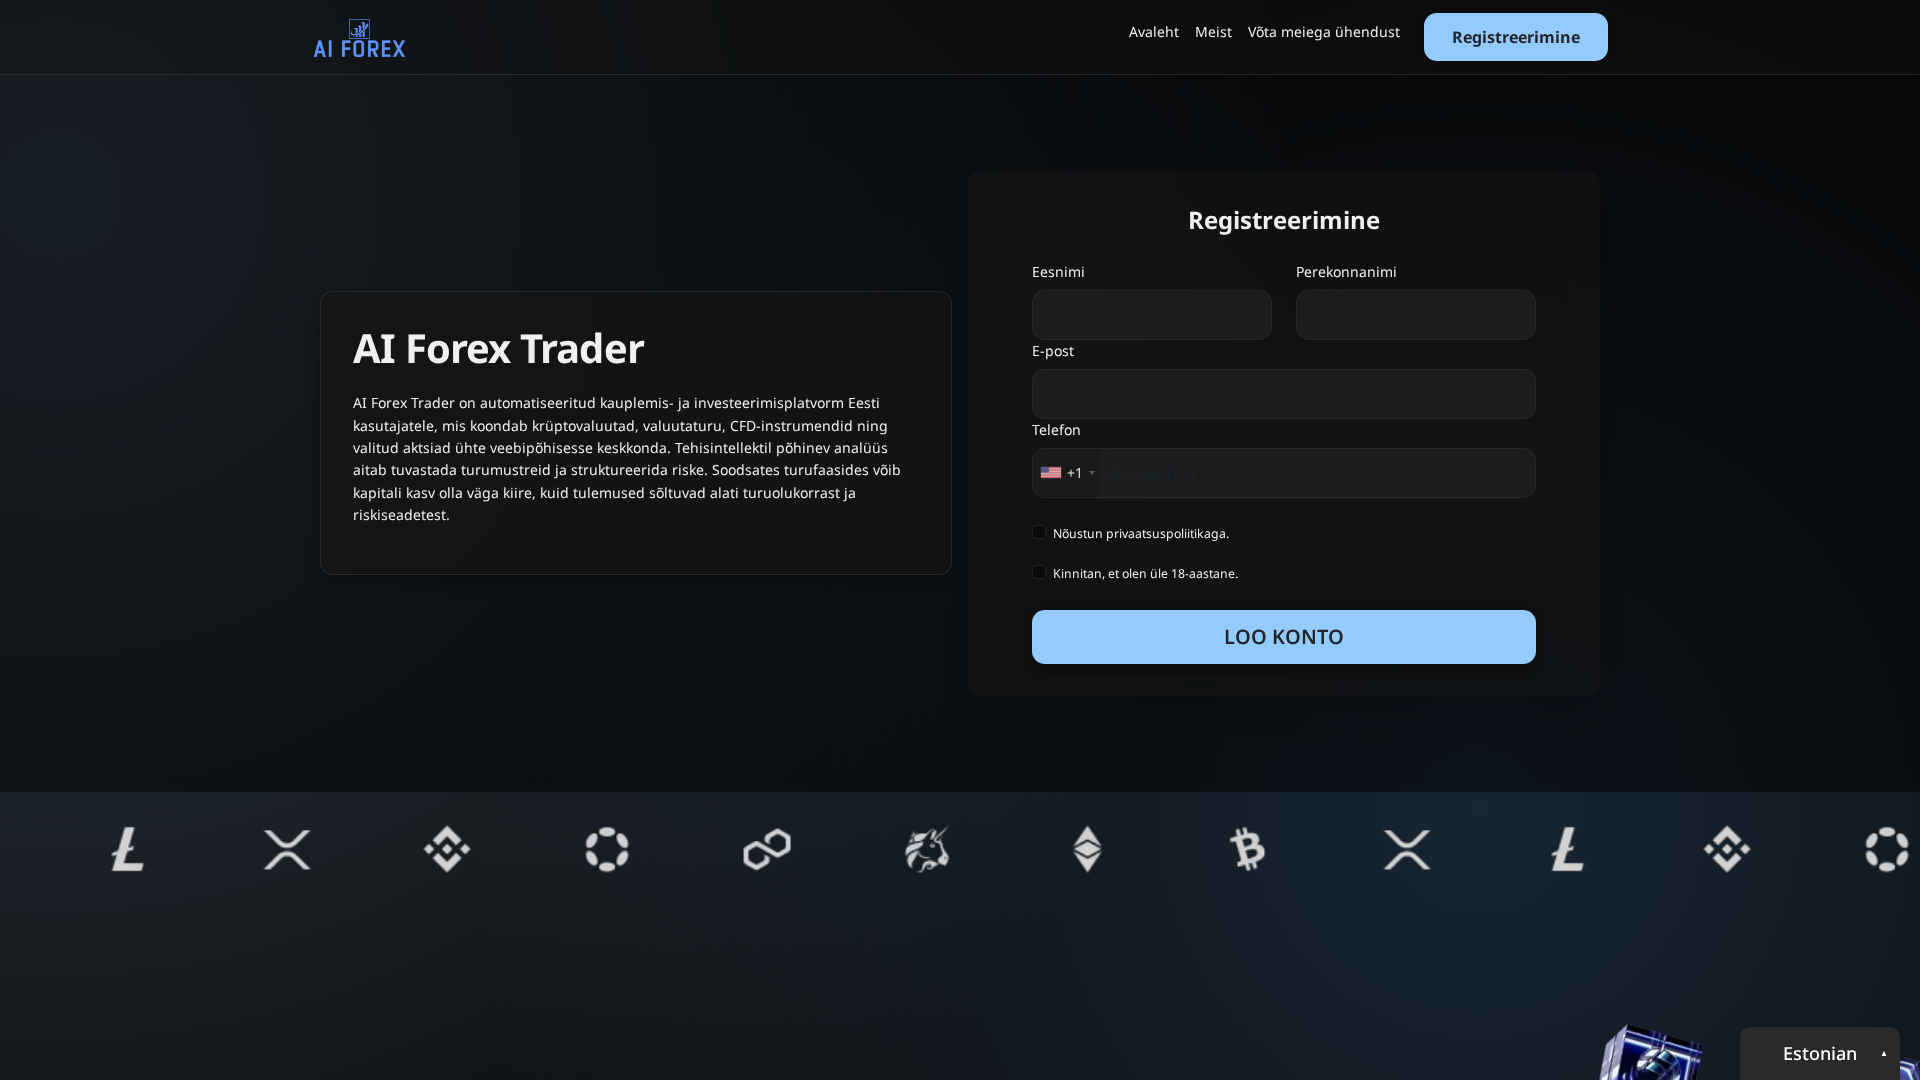This screenshot has width=1920, height=1080.
Task: Click the AI Forex logo
Action: click(x=358, y=38)
